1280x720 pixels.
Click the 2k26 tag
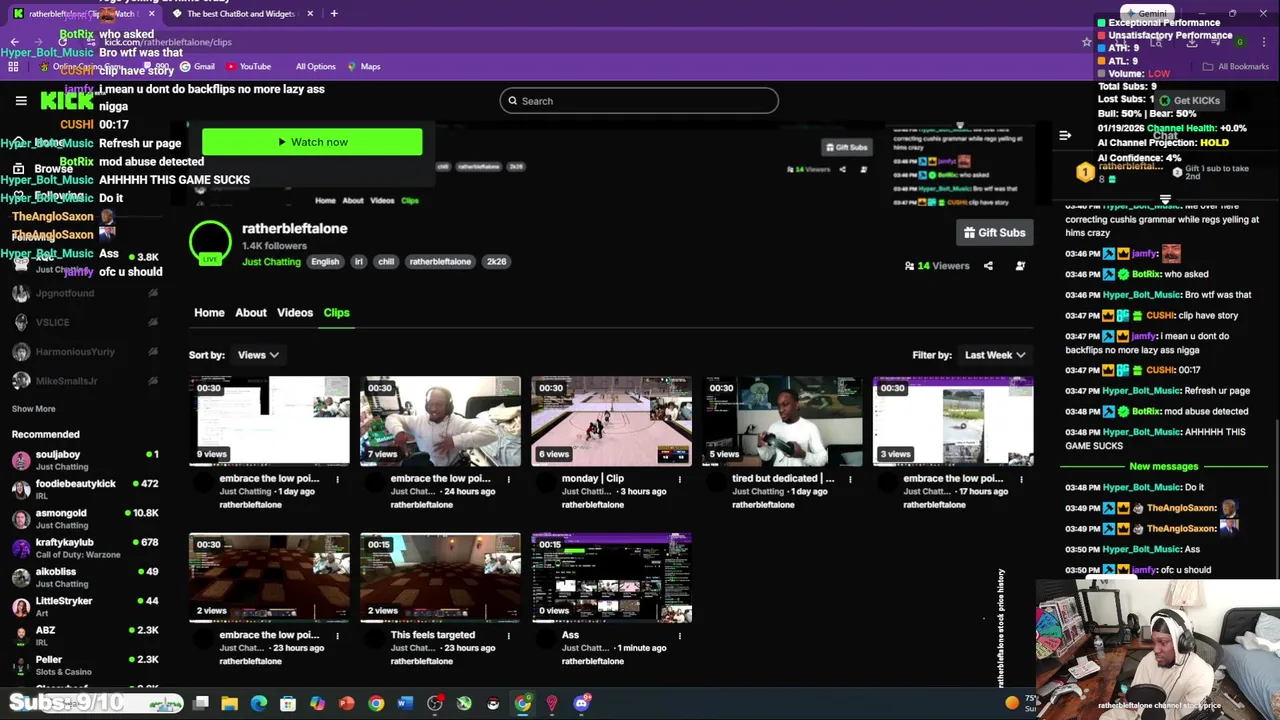(496, 262)
